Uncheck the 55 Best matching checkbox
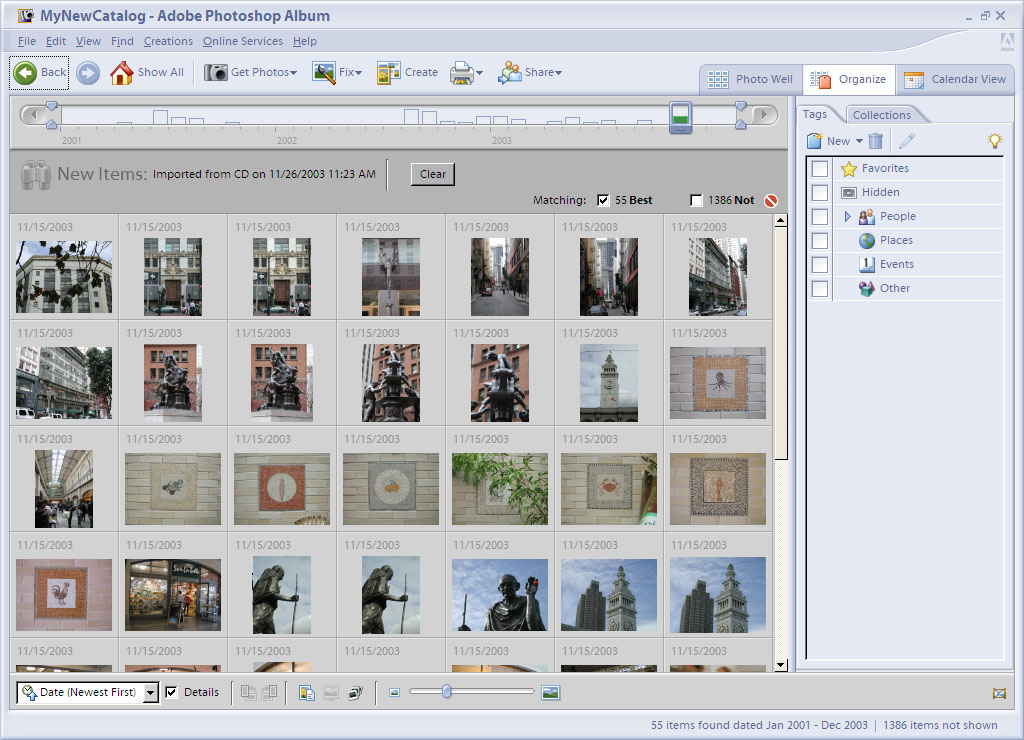 [603, 201]
